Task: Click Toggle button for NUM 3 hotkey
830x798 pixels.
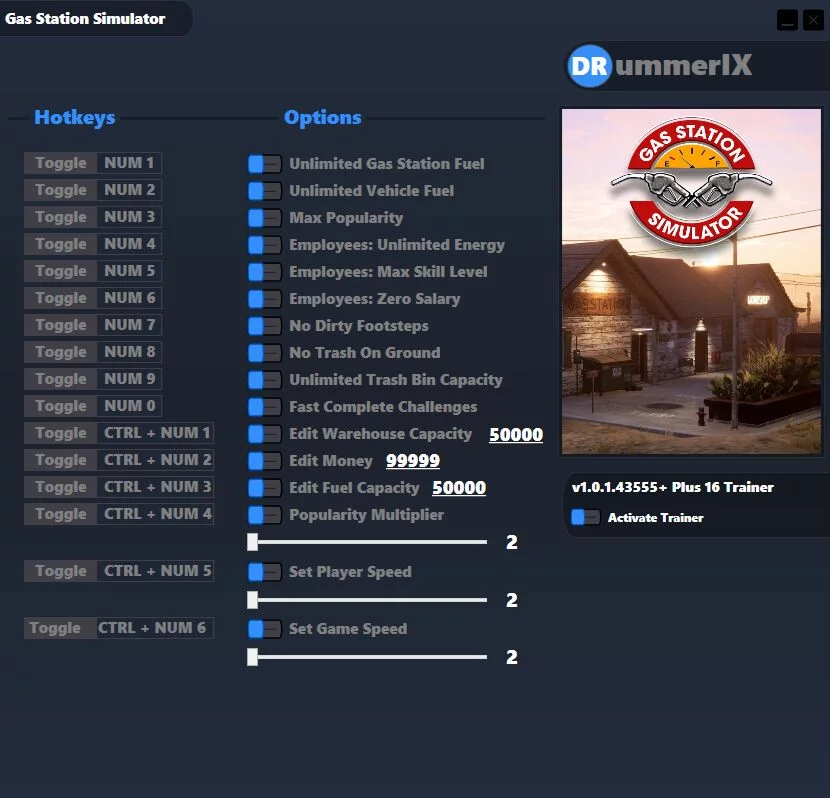Action: click(61, 217)
